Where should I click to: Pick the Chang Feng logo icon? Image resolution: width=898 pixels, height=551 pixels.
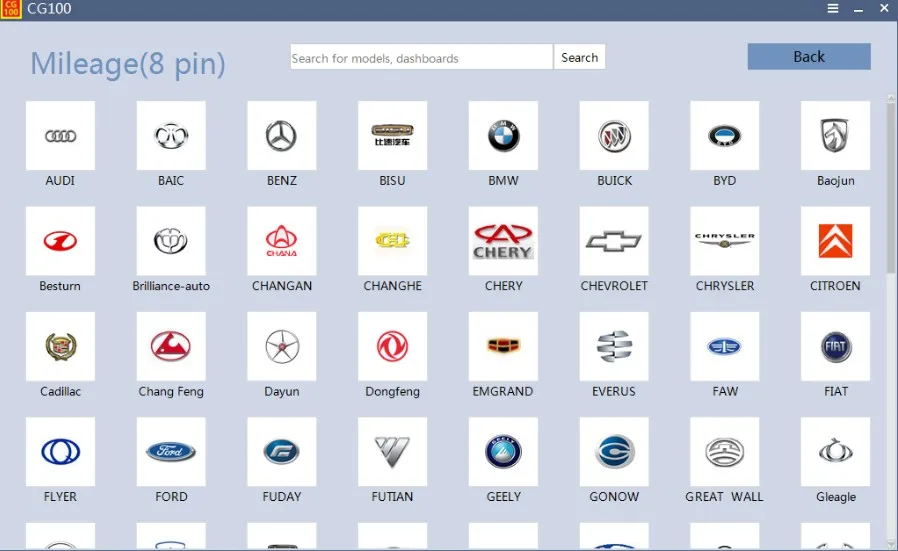click(x=171, y=346)
